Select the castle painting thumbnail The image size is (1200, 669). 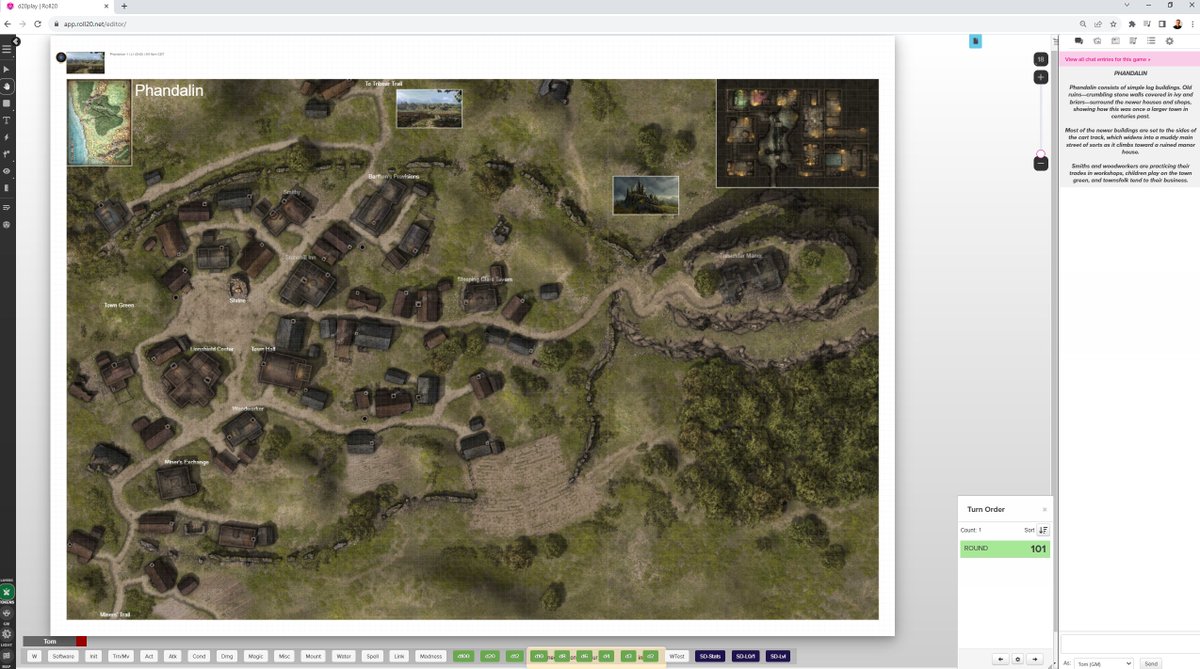[646, 195]
